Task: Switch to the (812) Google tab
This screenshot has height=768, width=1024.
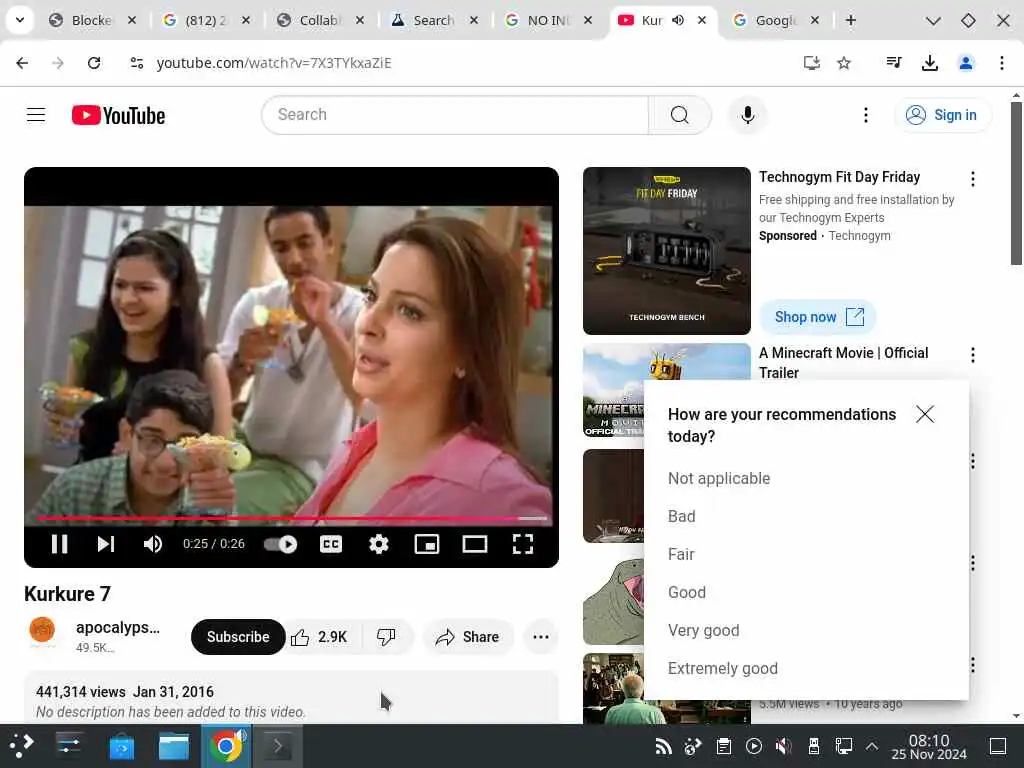Action: pos(206,21)
